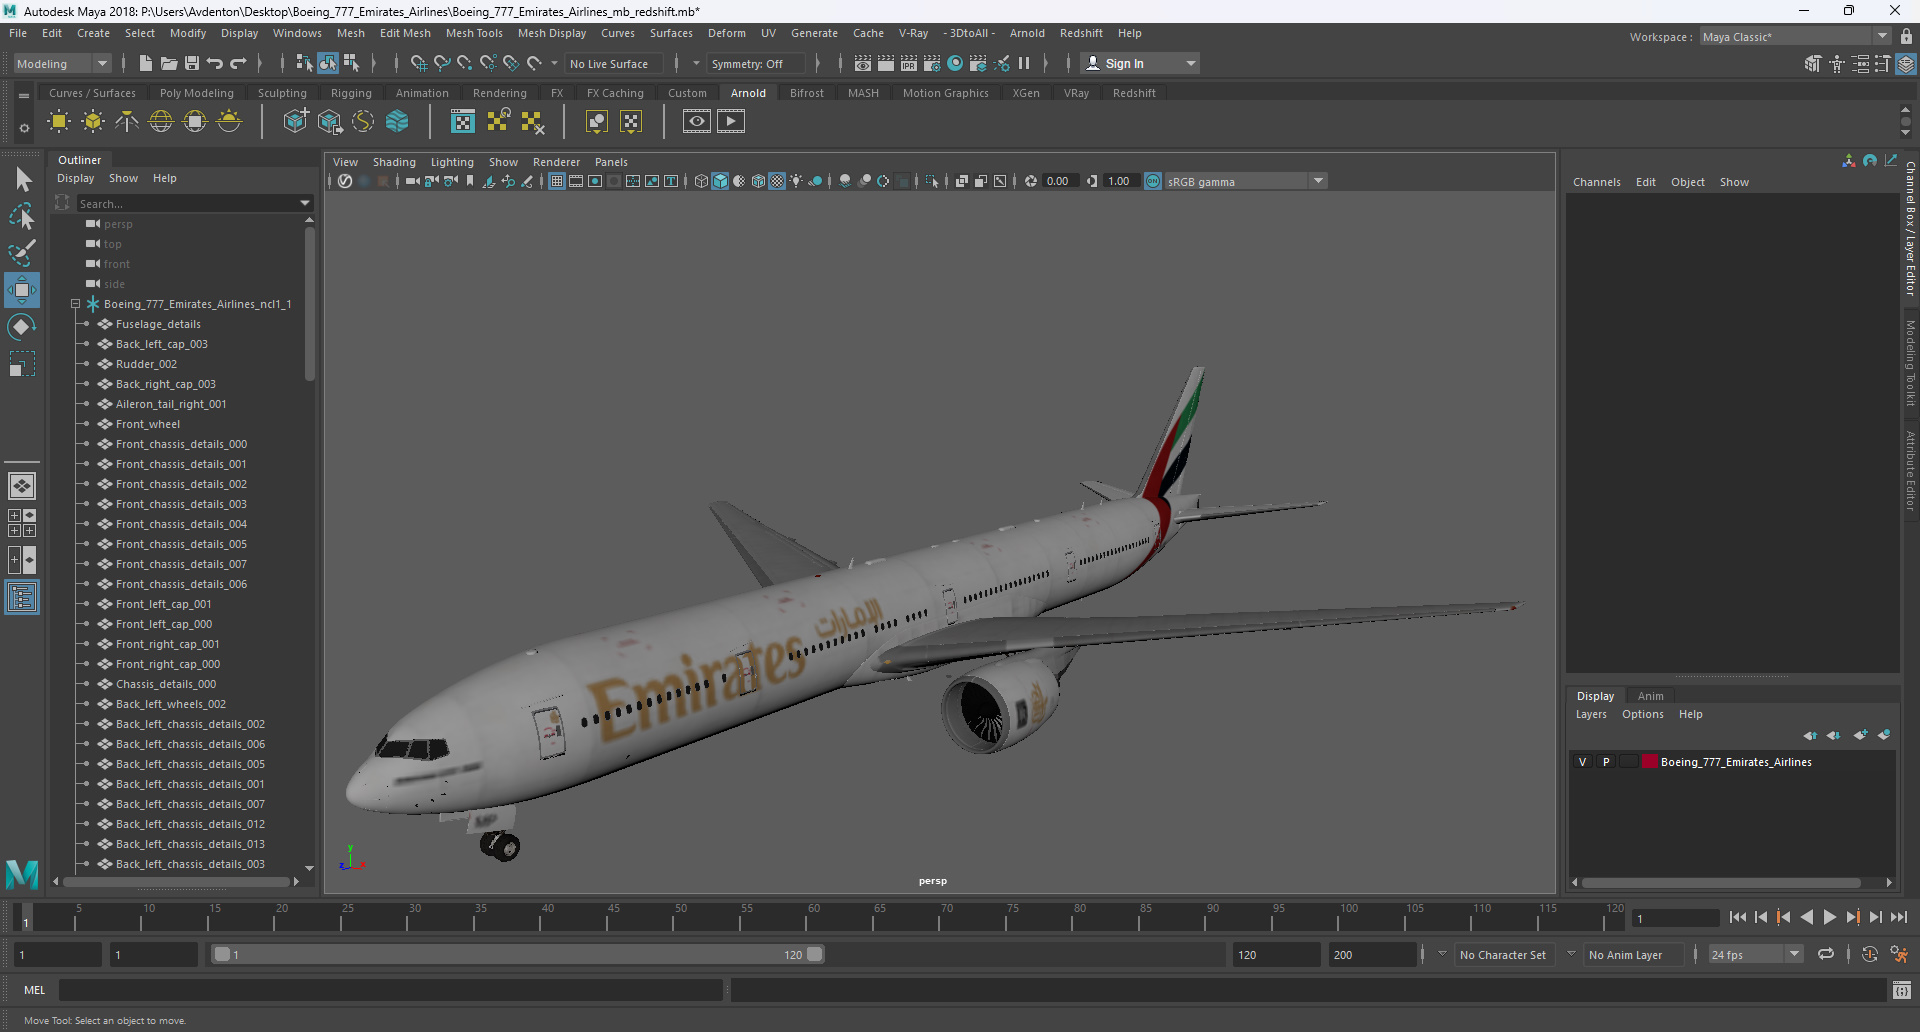The image size is (1920, 1032).
Task: Open the viewport Shading menu
Action: pos(394,162)
